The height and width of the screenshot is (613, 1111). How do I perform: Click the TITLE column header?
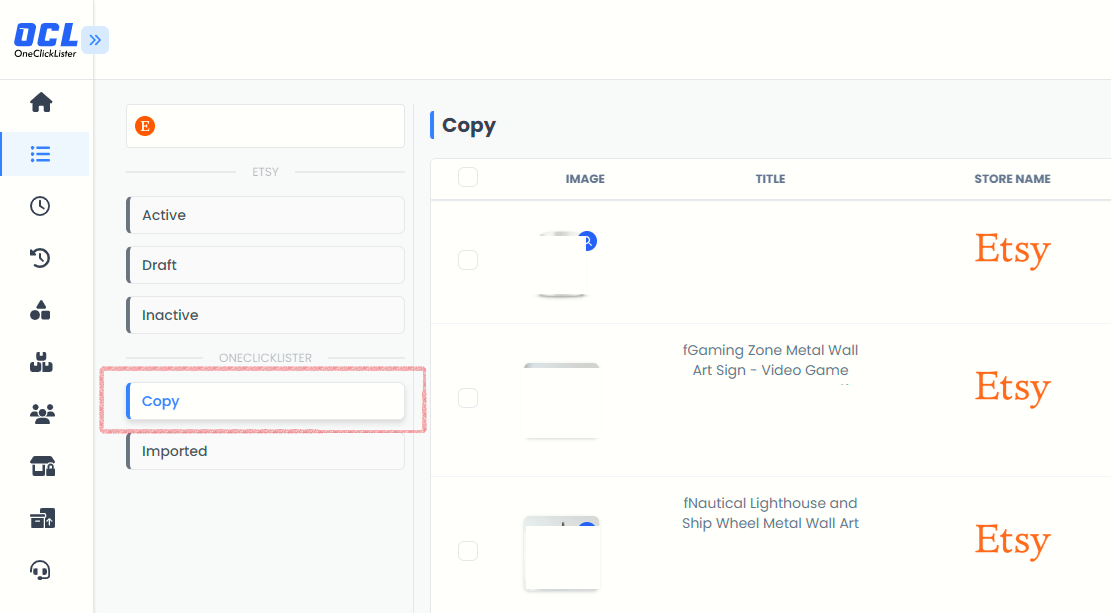(x=770, y=179)
